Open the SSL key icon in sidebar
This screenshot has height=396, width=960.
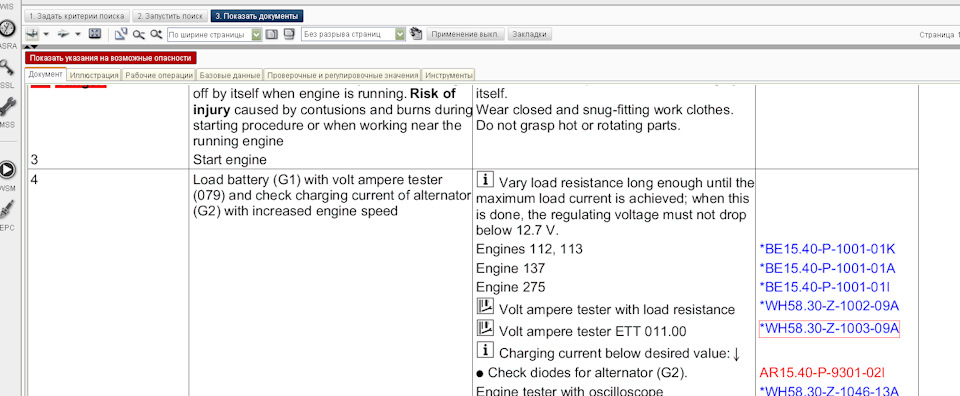tap(7, 67)
